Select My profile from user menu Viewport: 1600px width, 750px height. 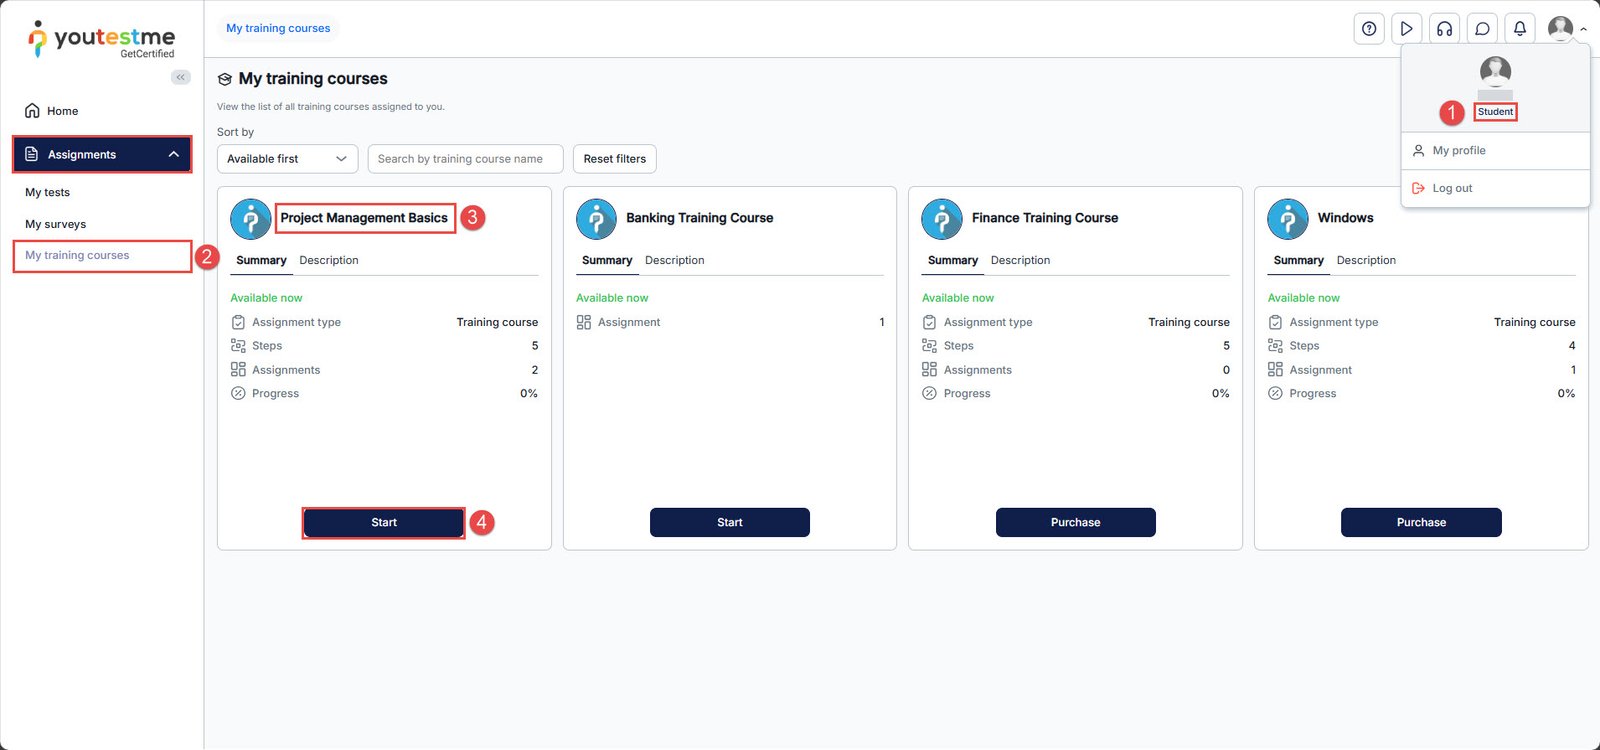[x=1458, y=151]
